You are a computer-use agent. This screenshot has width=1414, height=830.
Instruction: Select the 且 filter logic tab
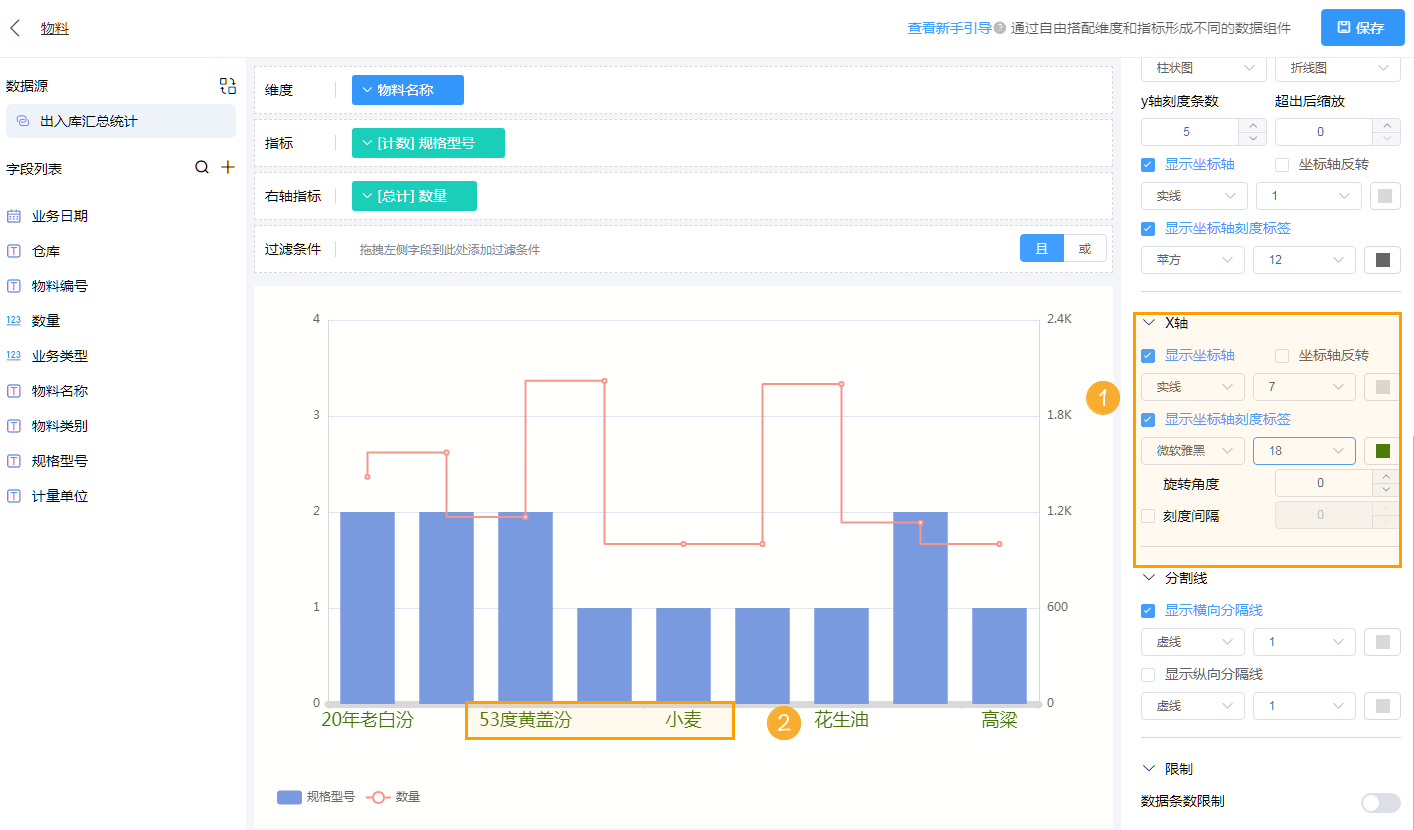(1042, 247)
